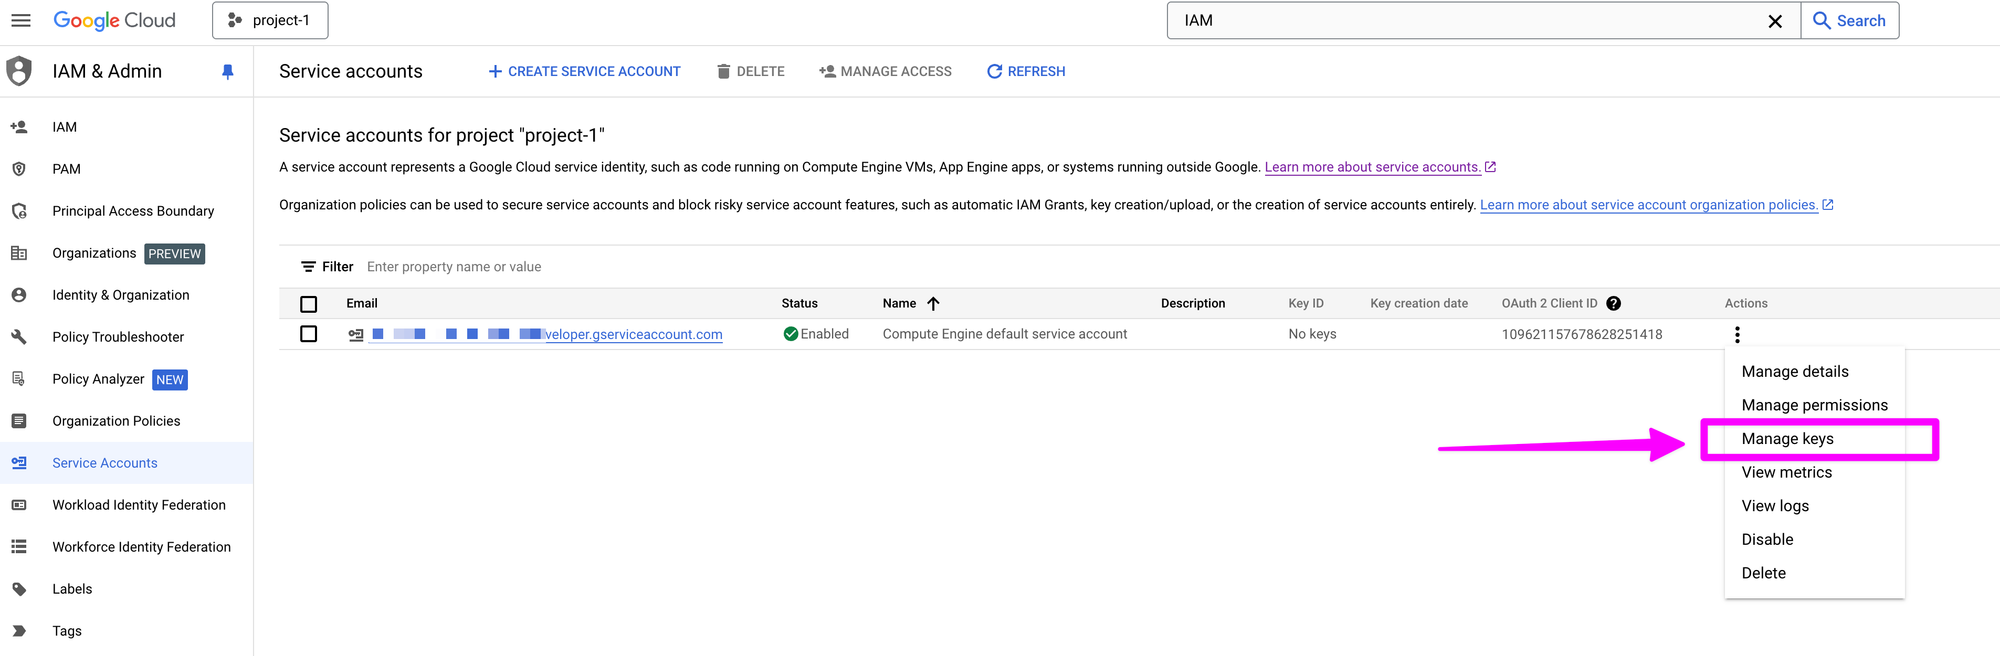
Task: Click the Workforce Identity Federation list icon
Action: coord(19,547)
